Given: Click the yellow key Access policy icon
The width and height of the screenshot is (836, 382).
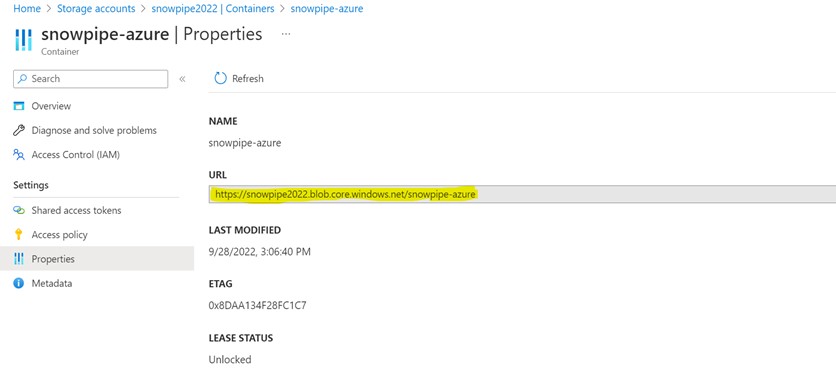Looking at the screenshot, I should point(19,234).
